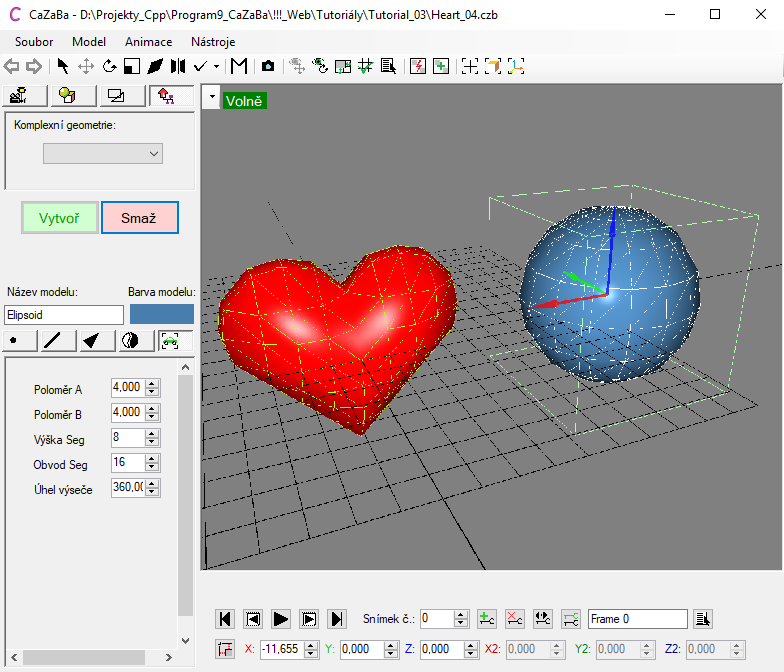The image size is (784, 672).
Task: Click the camera snapshot icon
Action: coord(268,66)
